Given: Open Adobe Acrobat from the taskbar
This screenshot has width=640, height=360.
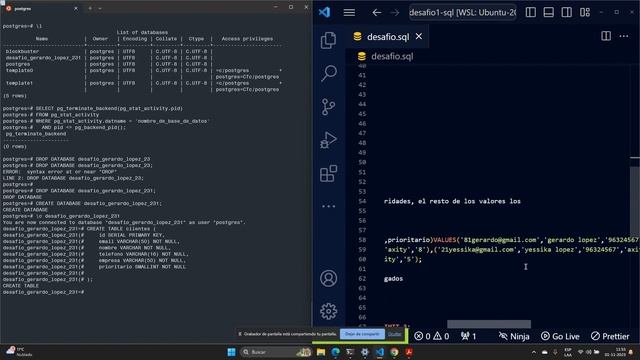Looking at the screenshot, I should pyautogui.click(x=409, y=352).
